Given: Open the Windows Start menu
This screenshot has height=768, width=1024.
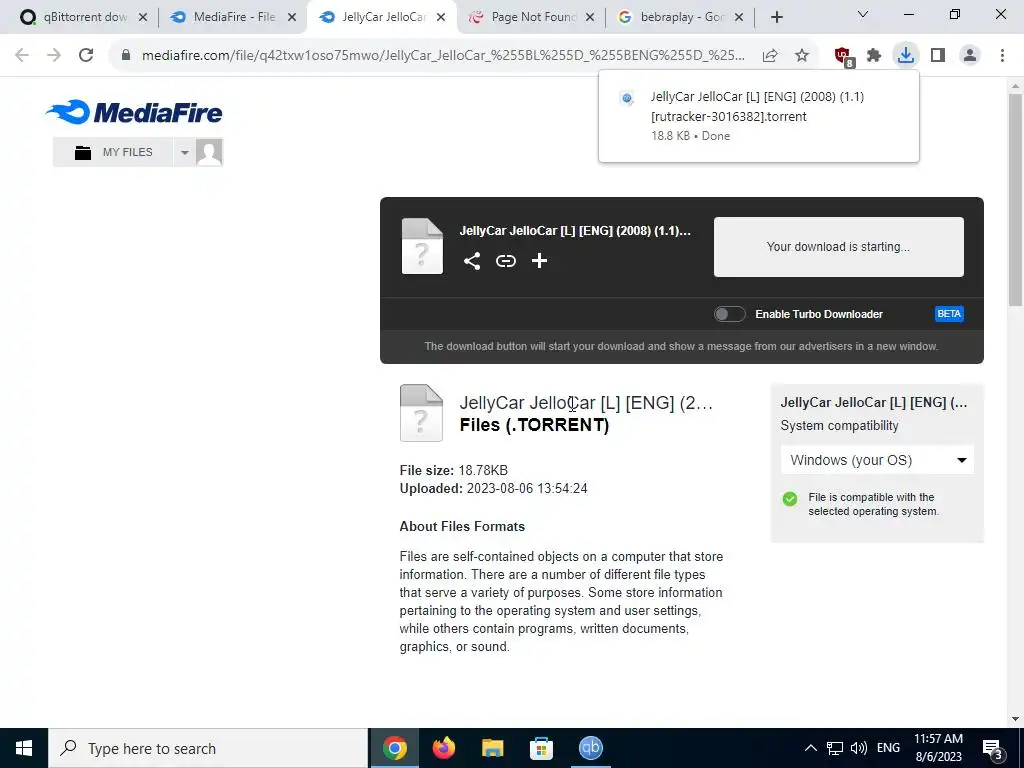Looking at the screenshot, I should point(24,748).
